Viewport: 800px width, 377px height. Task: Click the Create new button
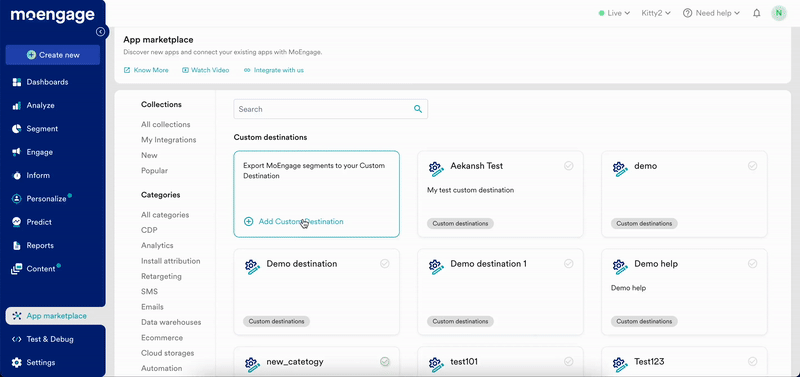pos(53,55)
